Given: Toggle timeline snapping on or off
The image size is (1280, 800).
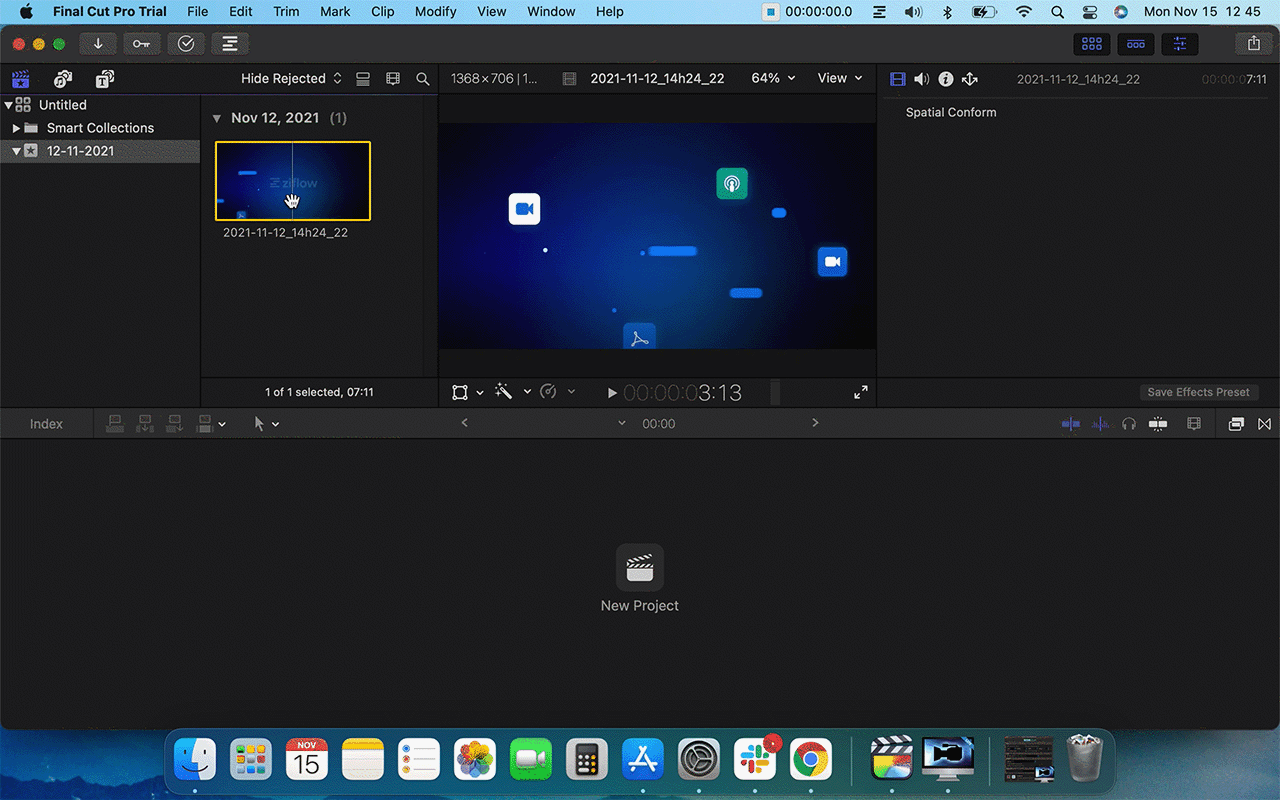Looking at the screenshot, I should click(x=1158, y=424).
